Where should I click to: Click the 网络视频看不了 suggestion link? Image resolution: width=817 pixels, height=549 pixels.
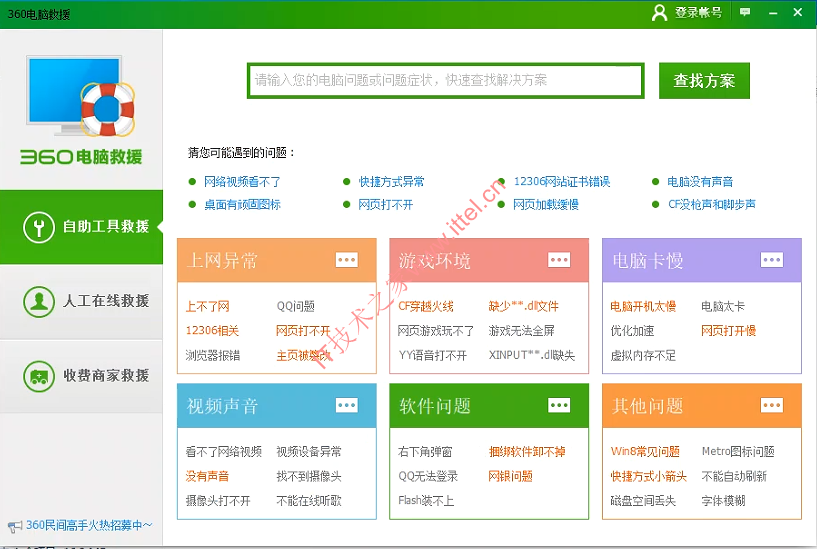[x=242, y=182]
